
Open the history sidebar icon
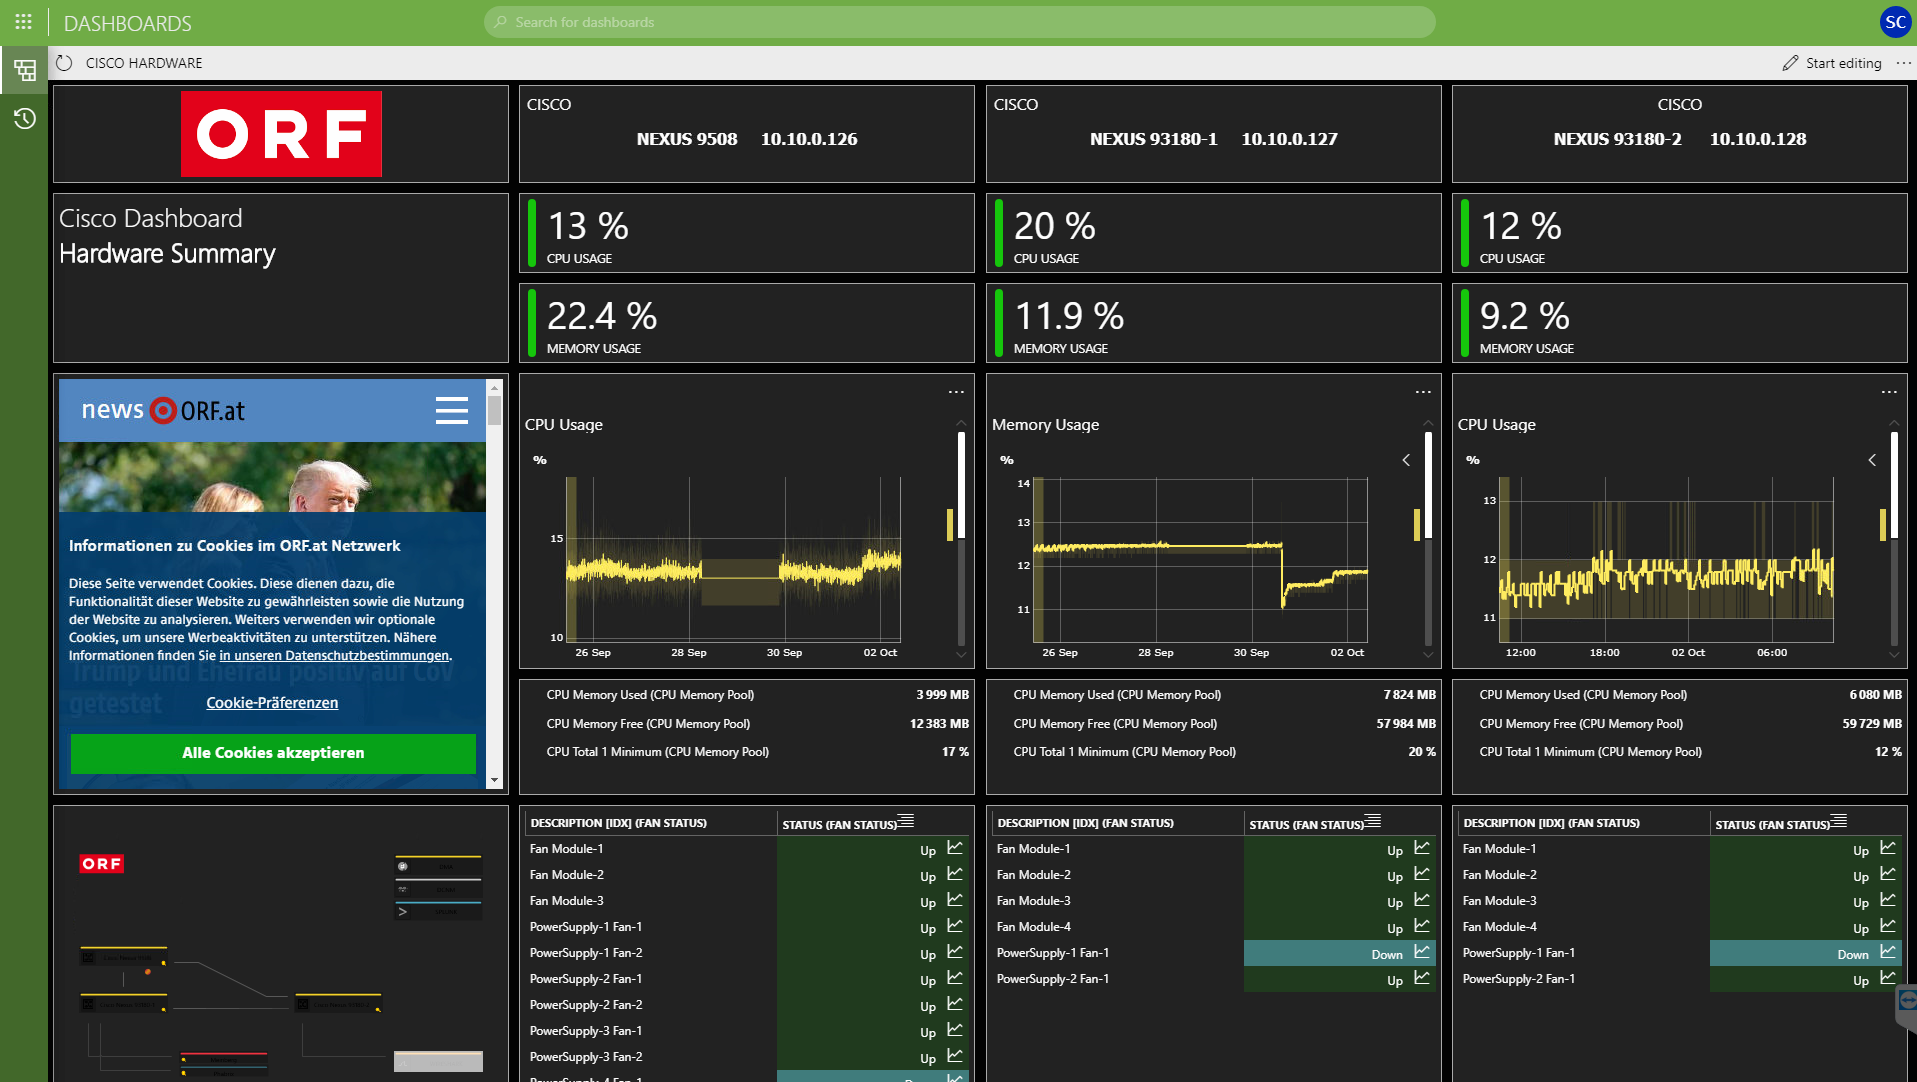tap(24, 119)
